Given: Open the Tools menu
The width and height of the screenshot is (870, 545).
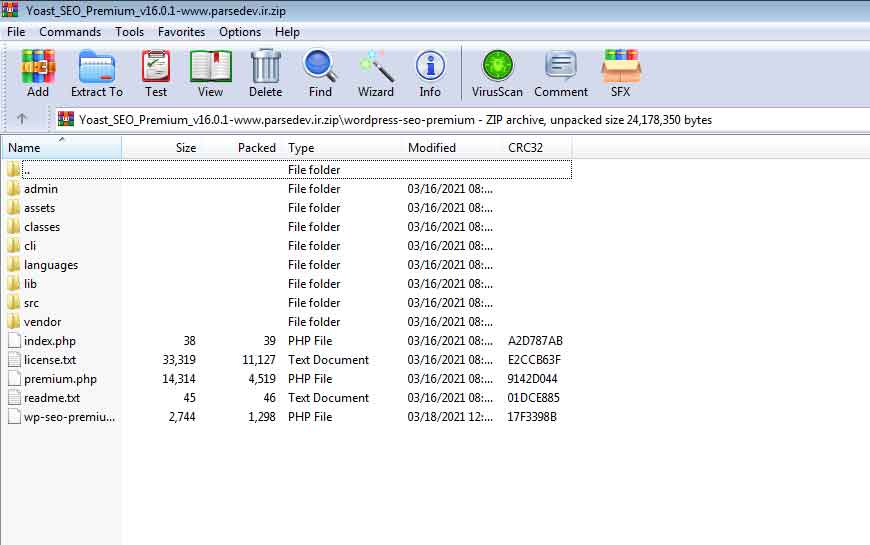Looking at the screenshot, I should (x=129, y=32).
